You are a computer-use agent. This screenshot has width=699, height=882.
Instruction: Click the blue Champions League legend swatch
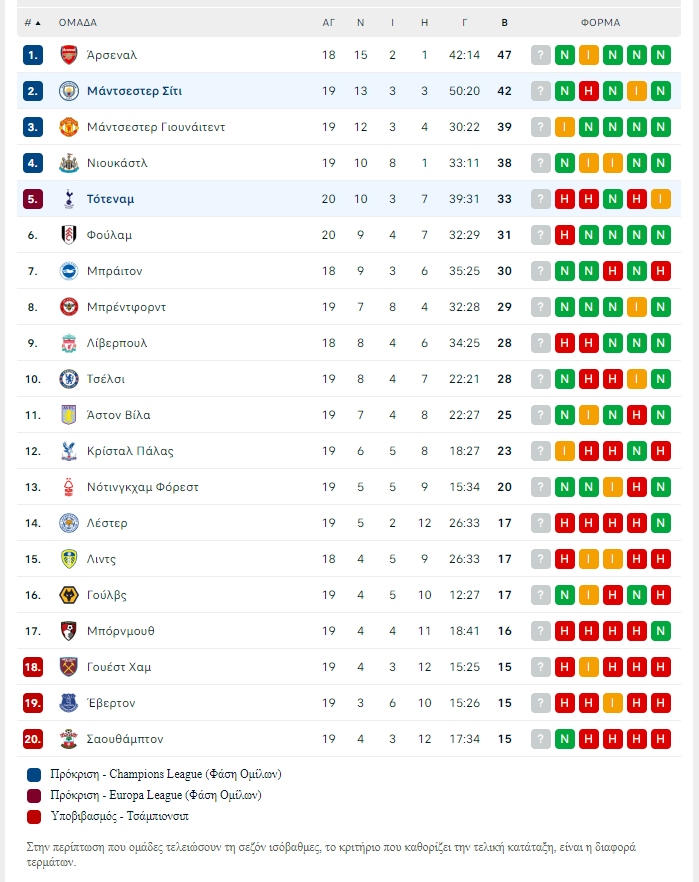34,775
